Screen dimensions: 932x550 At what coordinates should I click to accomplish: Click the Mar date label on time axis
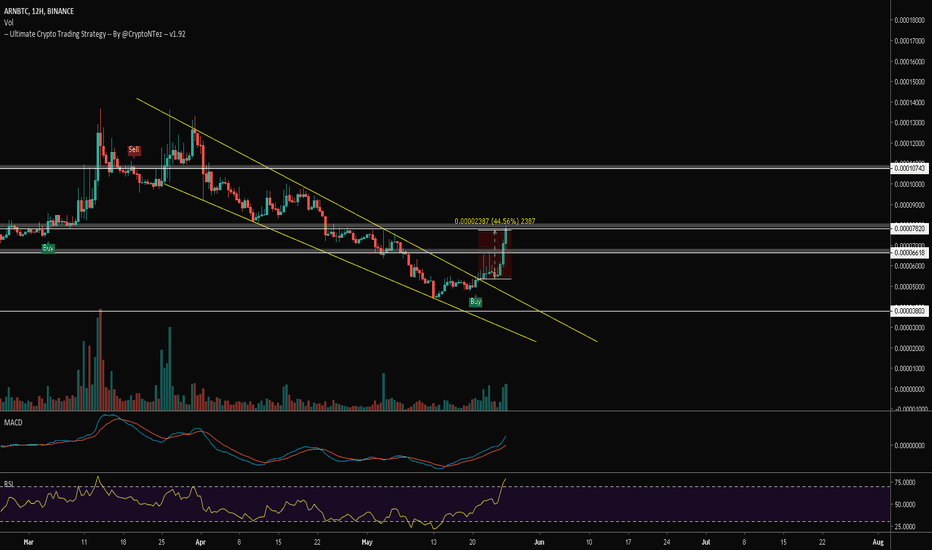tap(29, 542)
